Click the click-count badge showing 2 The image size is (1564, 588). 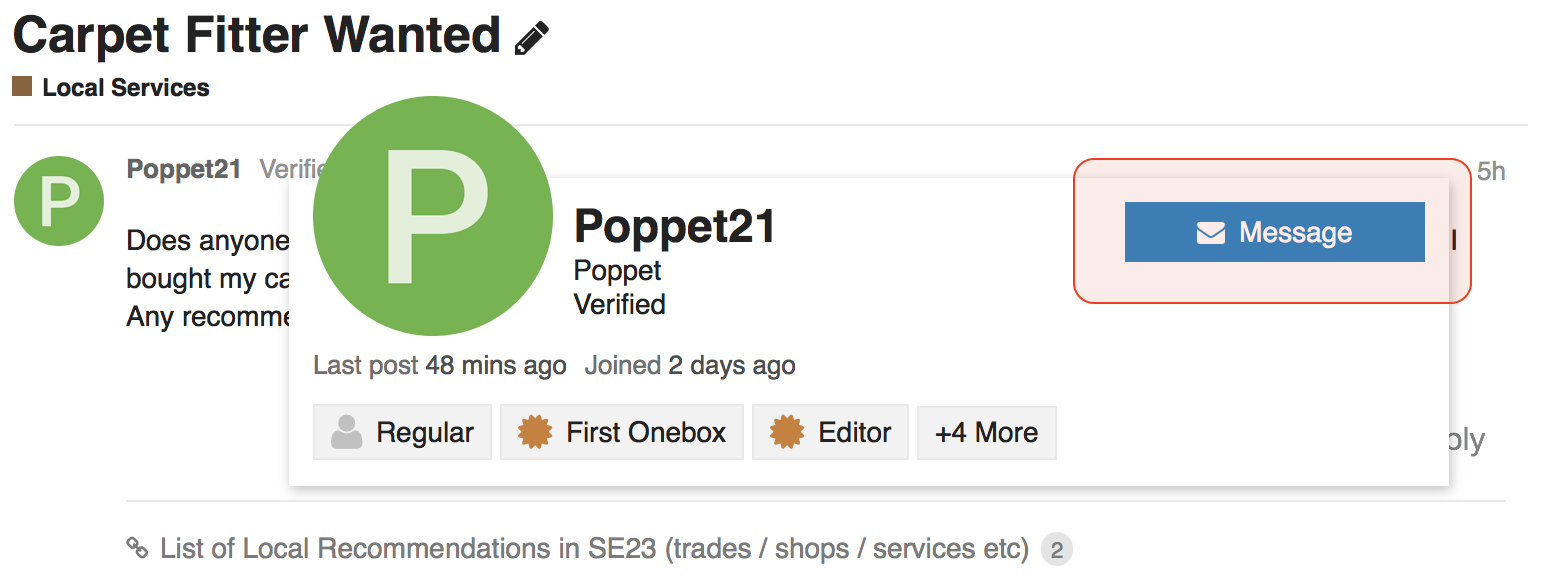click(1056, 549)
